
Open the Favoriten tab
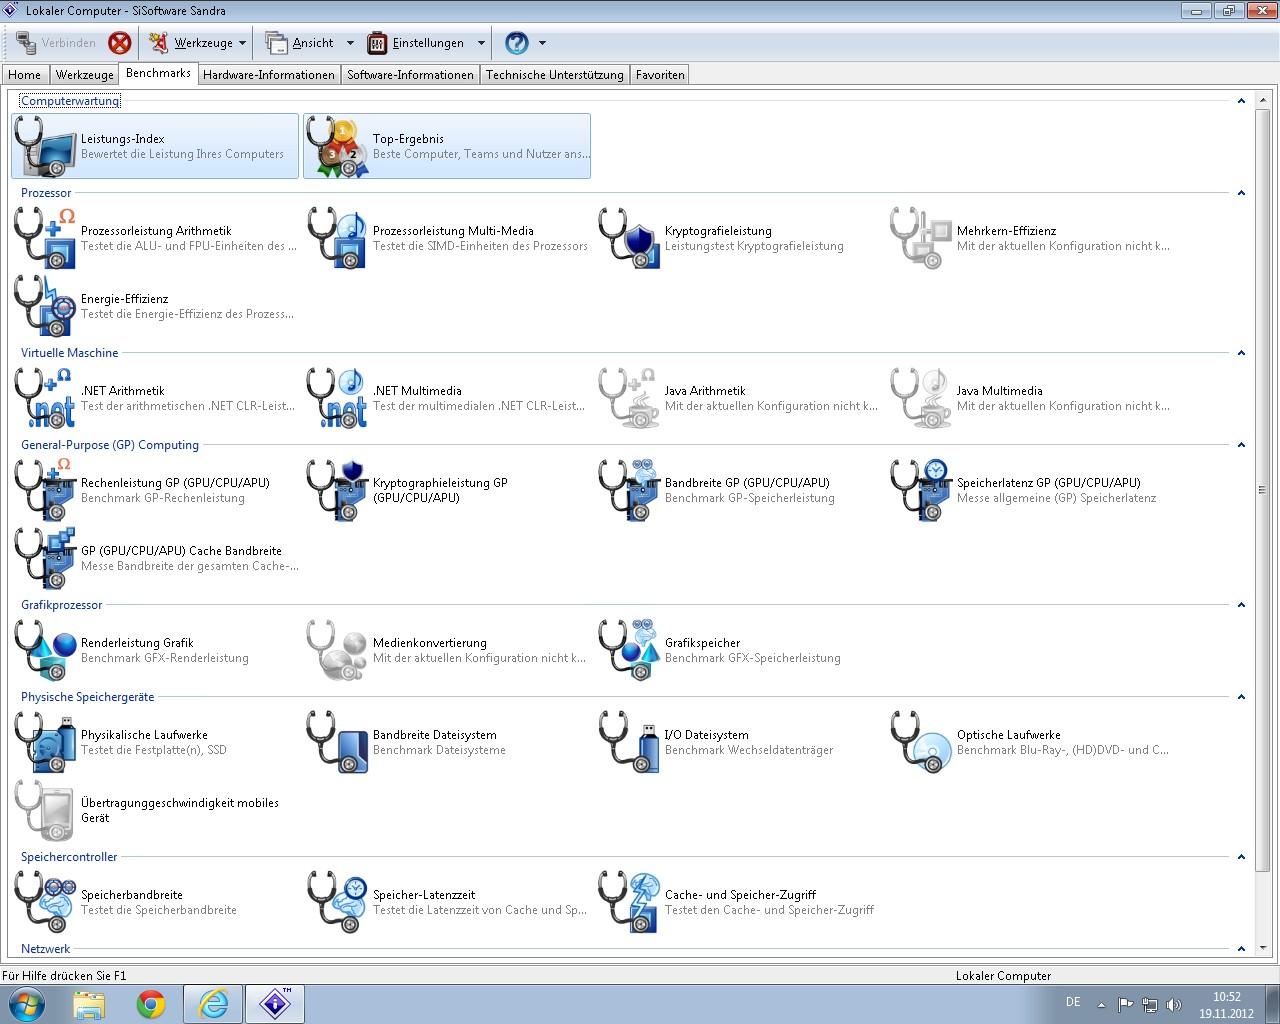[660, 75]
